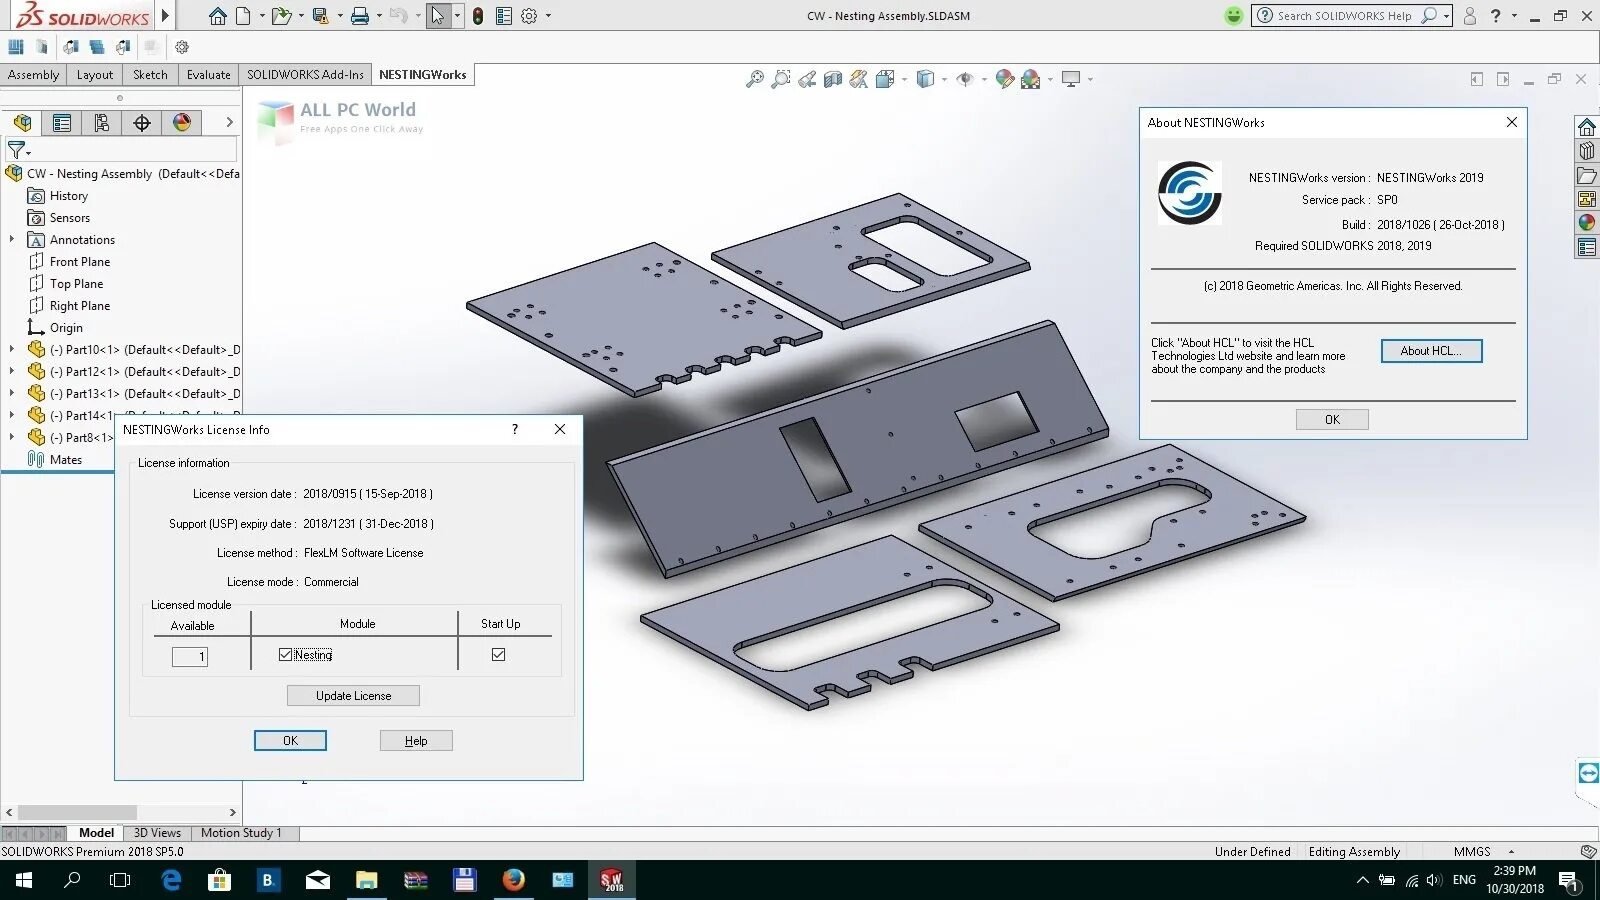
Task: Expand the Annotations folder
Action: (11, 239)
